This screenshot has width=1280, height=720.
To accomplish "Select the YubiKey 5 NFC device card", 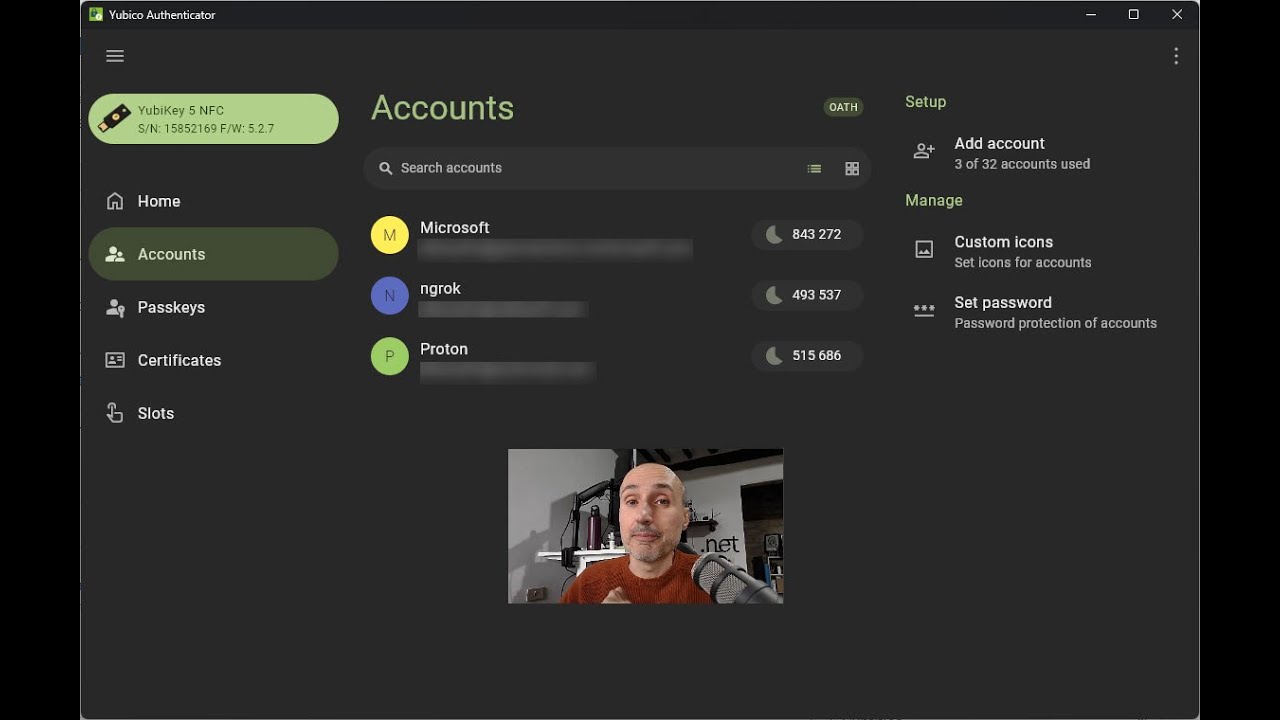I will [x=213, y=119].
